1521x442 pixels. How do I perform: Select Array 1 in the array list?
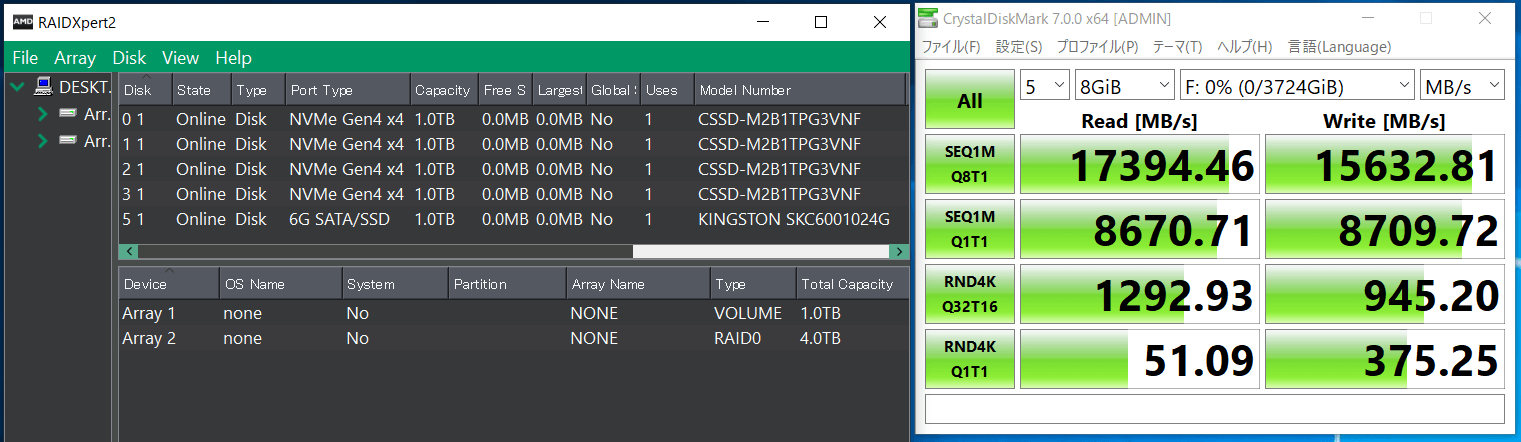click(513, 313)
